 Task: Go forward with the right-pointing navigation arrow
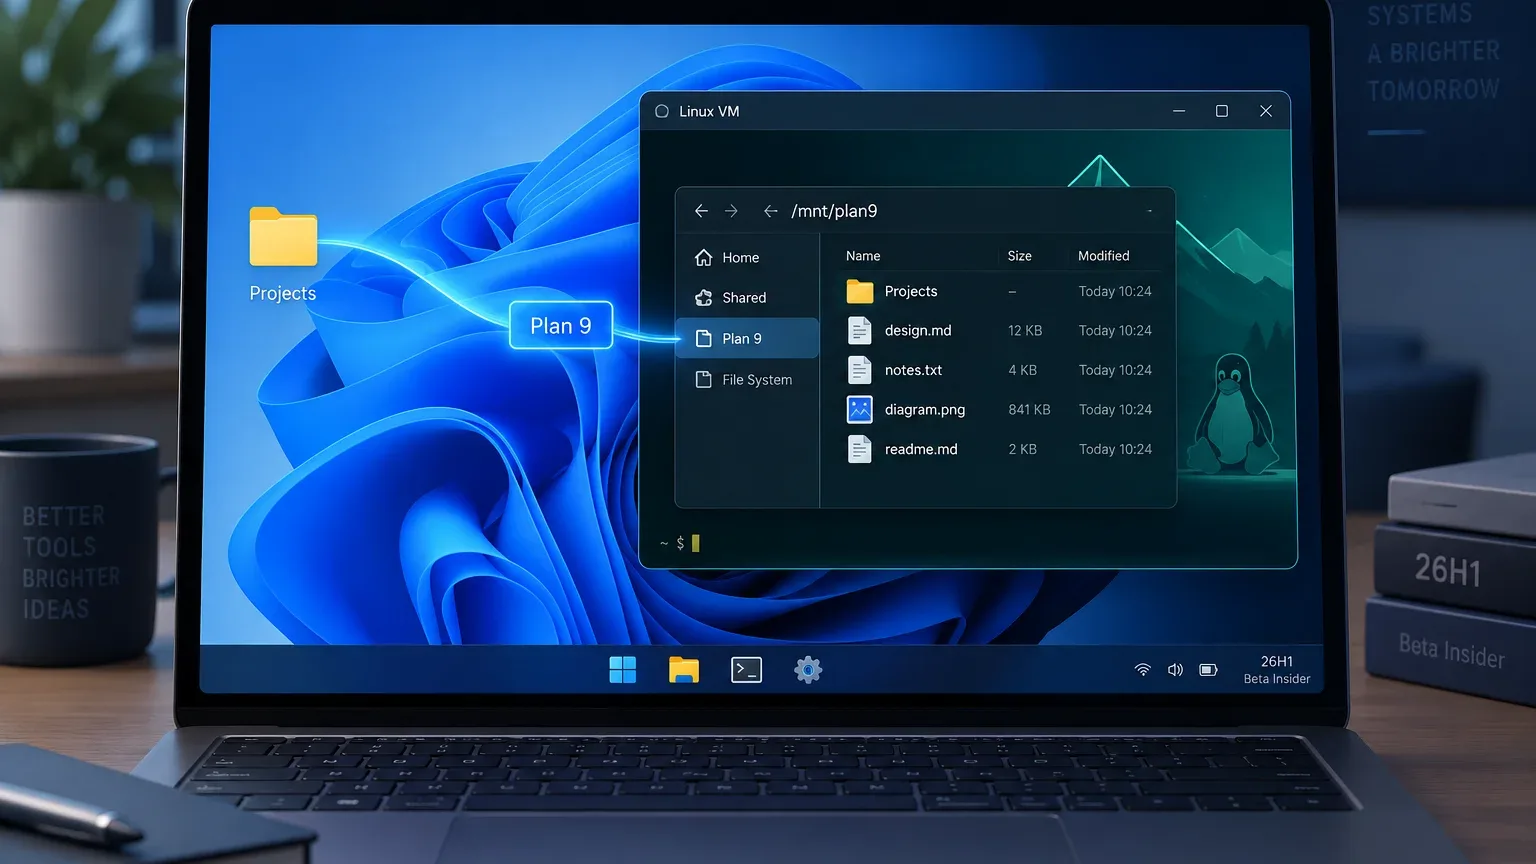pyautogui.click(x=731, y=211)
